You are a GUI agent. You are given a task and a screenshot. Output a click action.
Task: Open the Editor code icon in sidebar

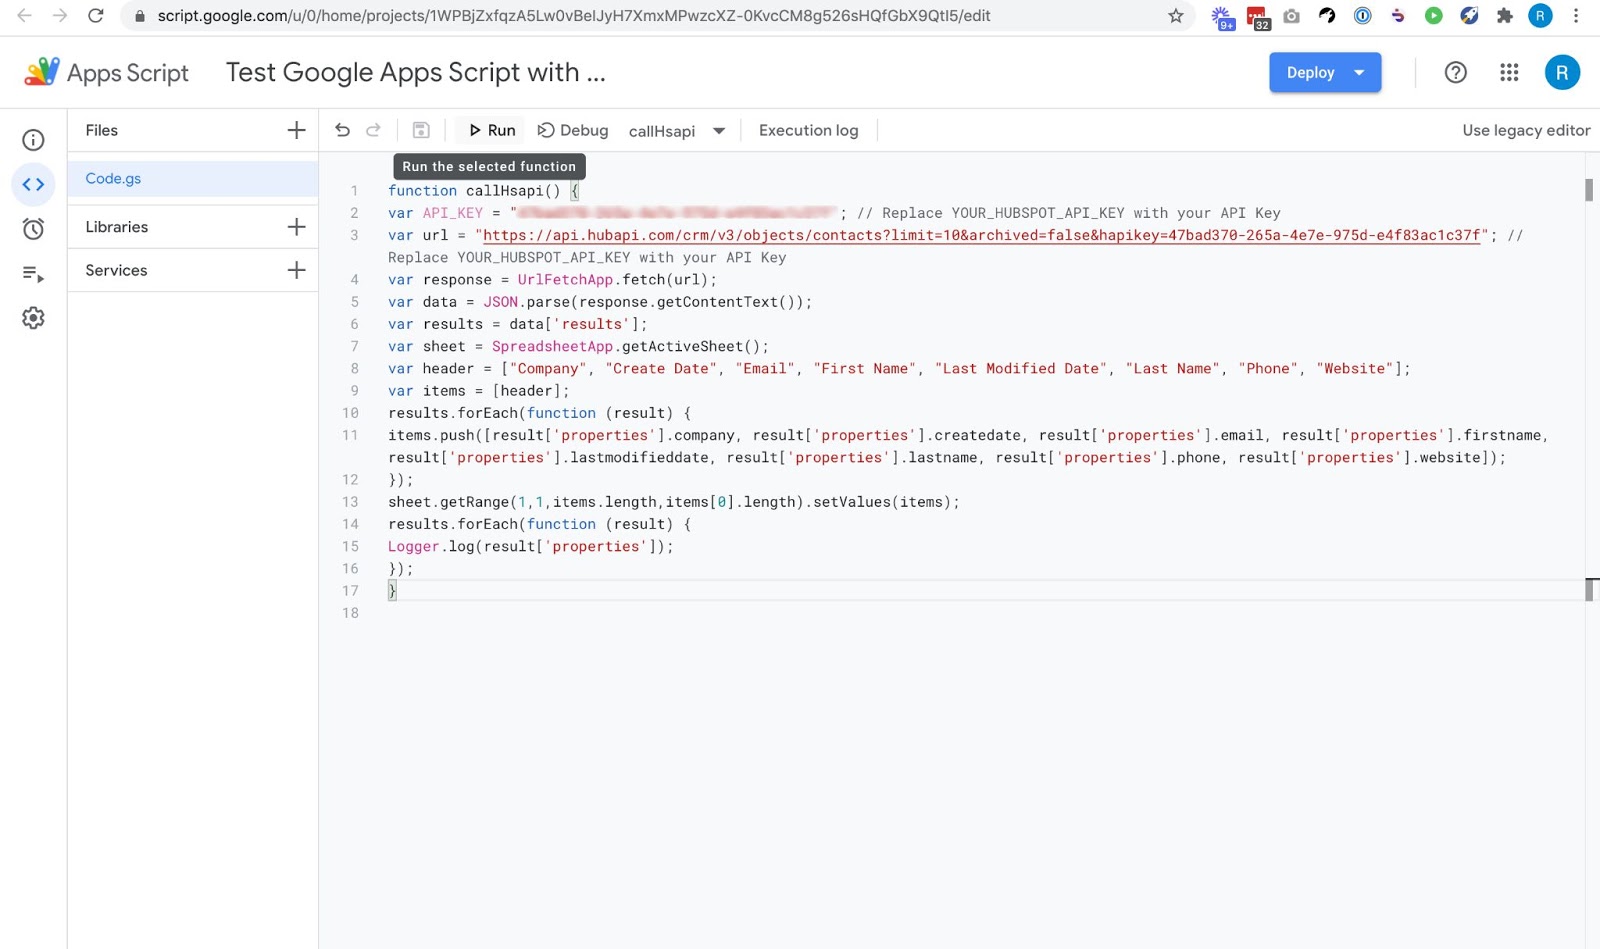coord(33,184)
